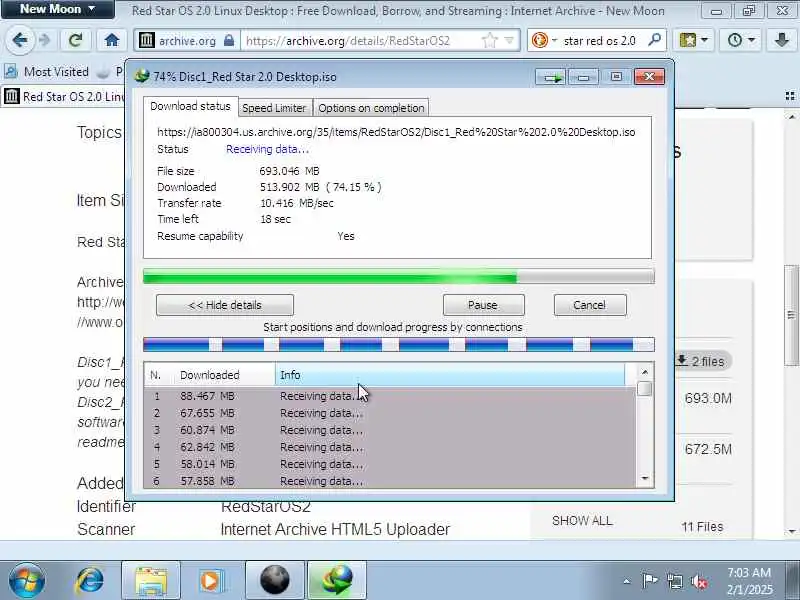Select connection 2 row with 67.655 MB
The image size is (800, 600).
[390, 413]
